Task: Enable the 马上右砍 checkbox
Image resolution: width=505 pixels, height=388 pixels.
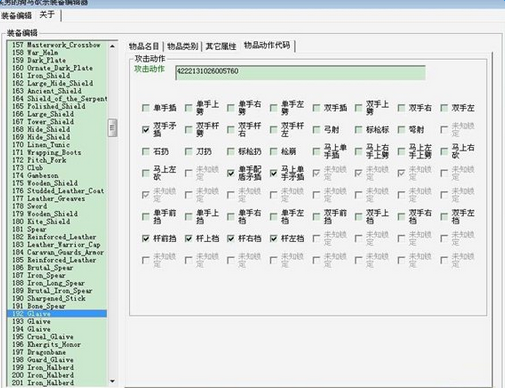Action: (x=444, y=152)
